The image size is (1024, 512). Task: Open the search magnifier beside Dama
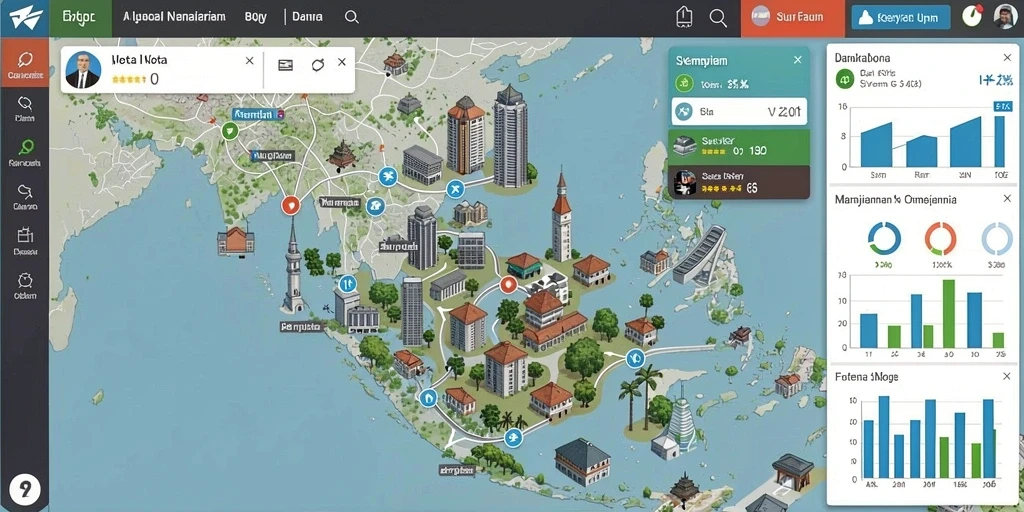coord(351,18)
